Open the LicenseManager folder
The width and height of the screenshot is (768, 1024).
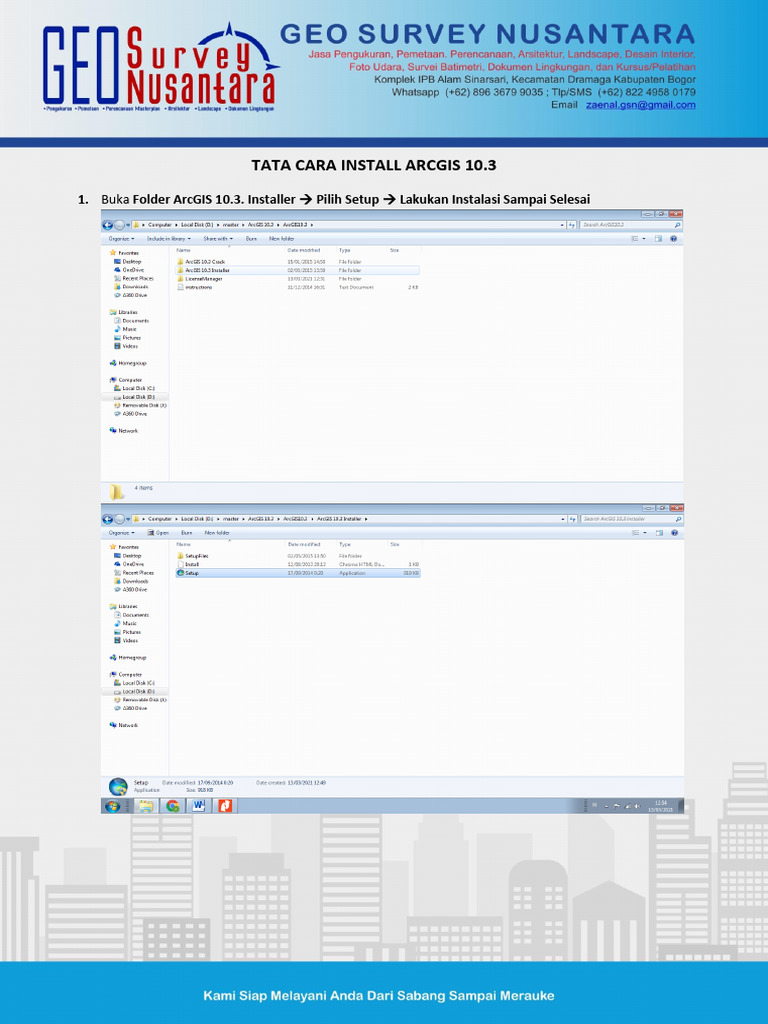tap(297, 279)
